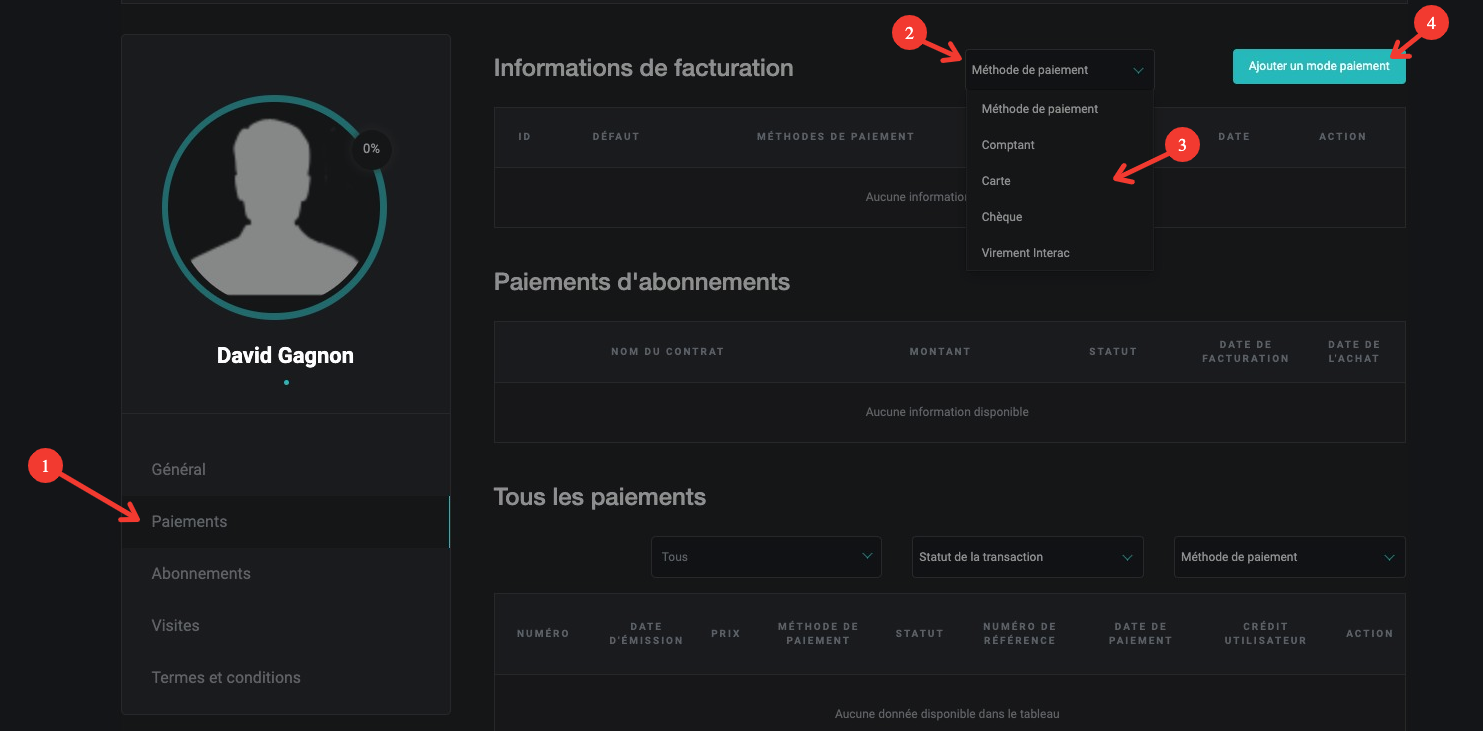
Task: Click the 0% profile completion badge
Action: coord(371,149)
